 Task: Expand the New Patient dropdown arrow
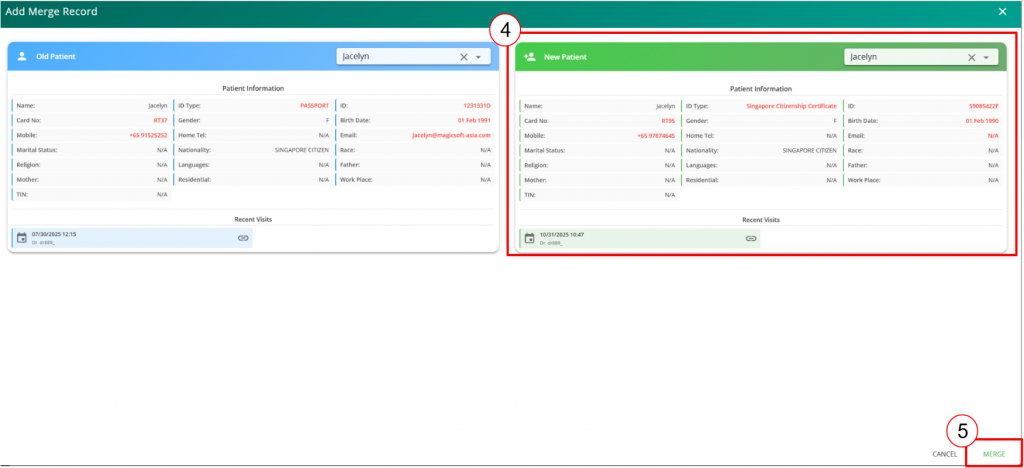click(986, 58)
